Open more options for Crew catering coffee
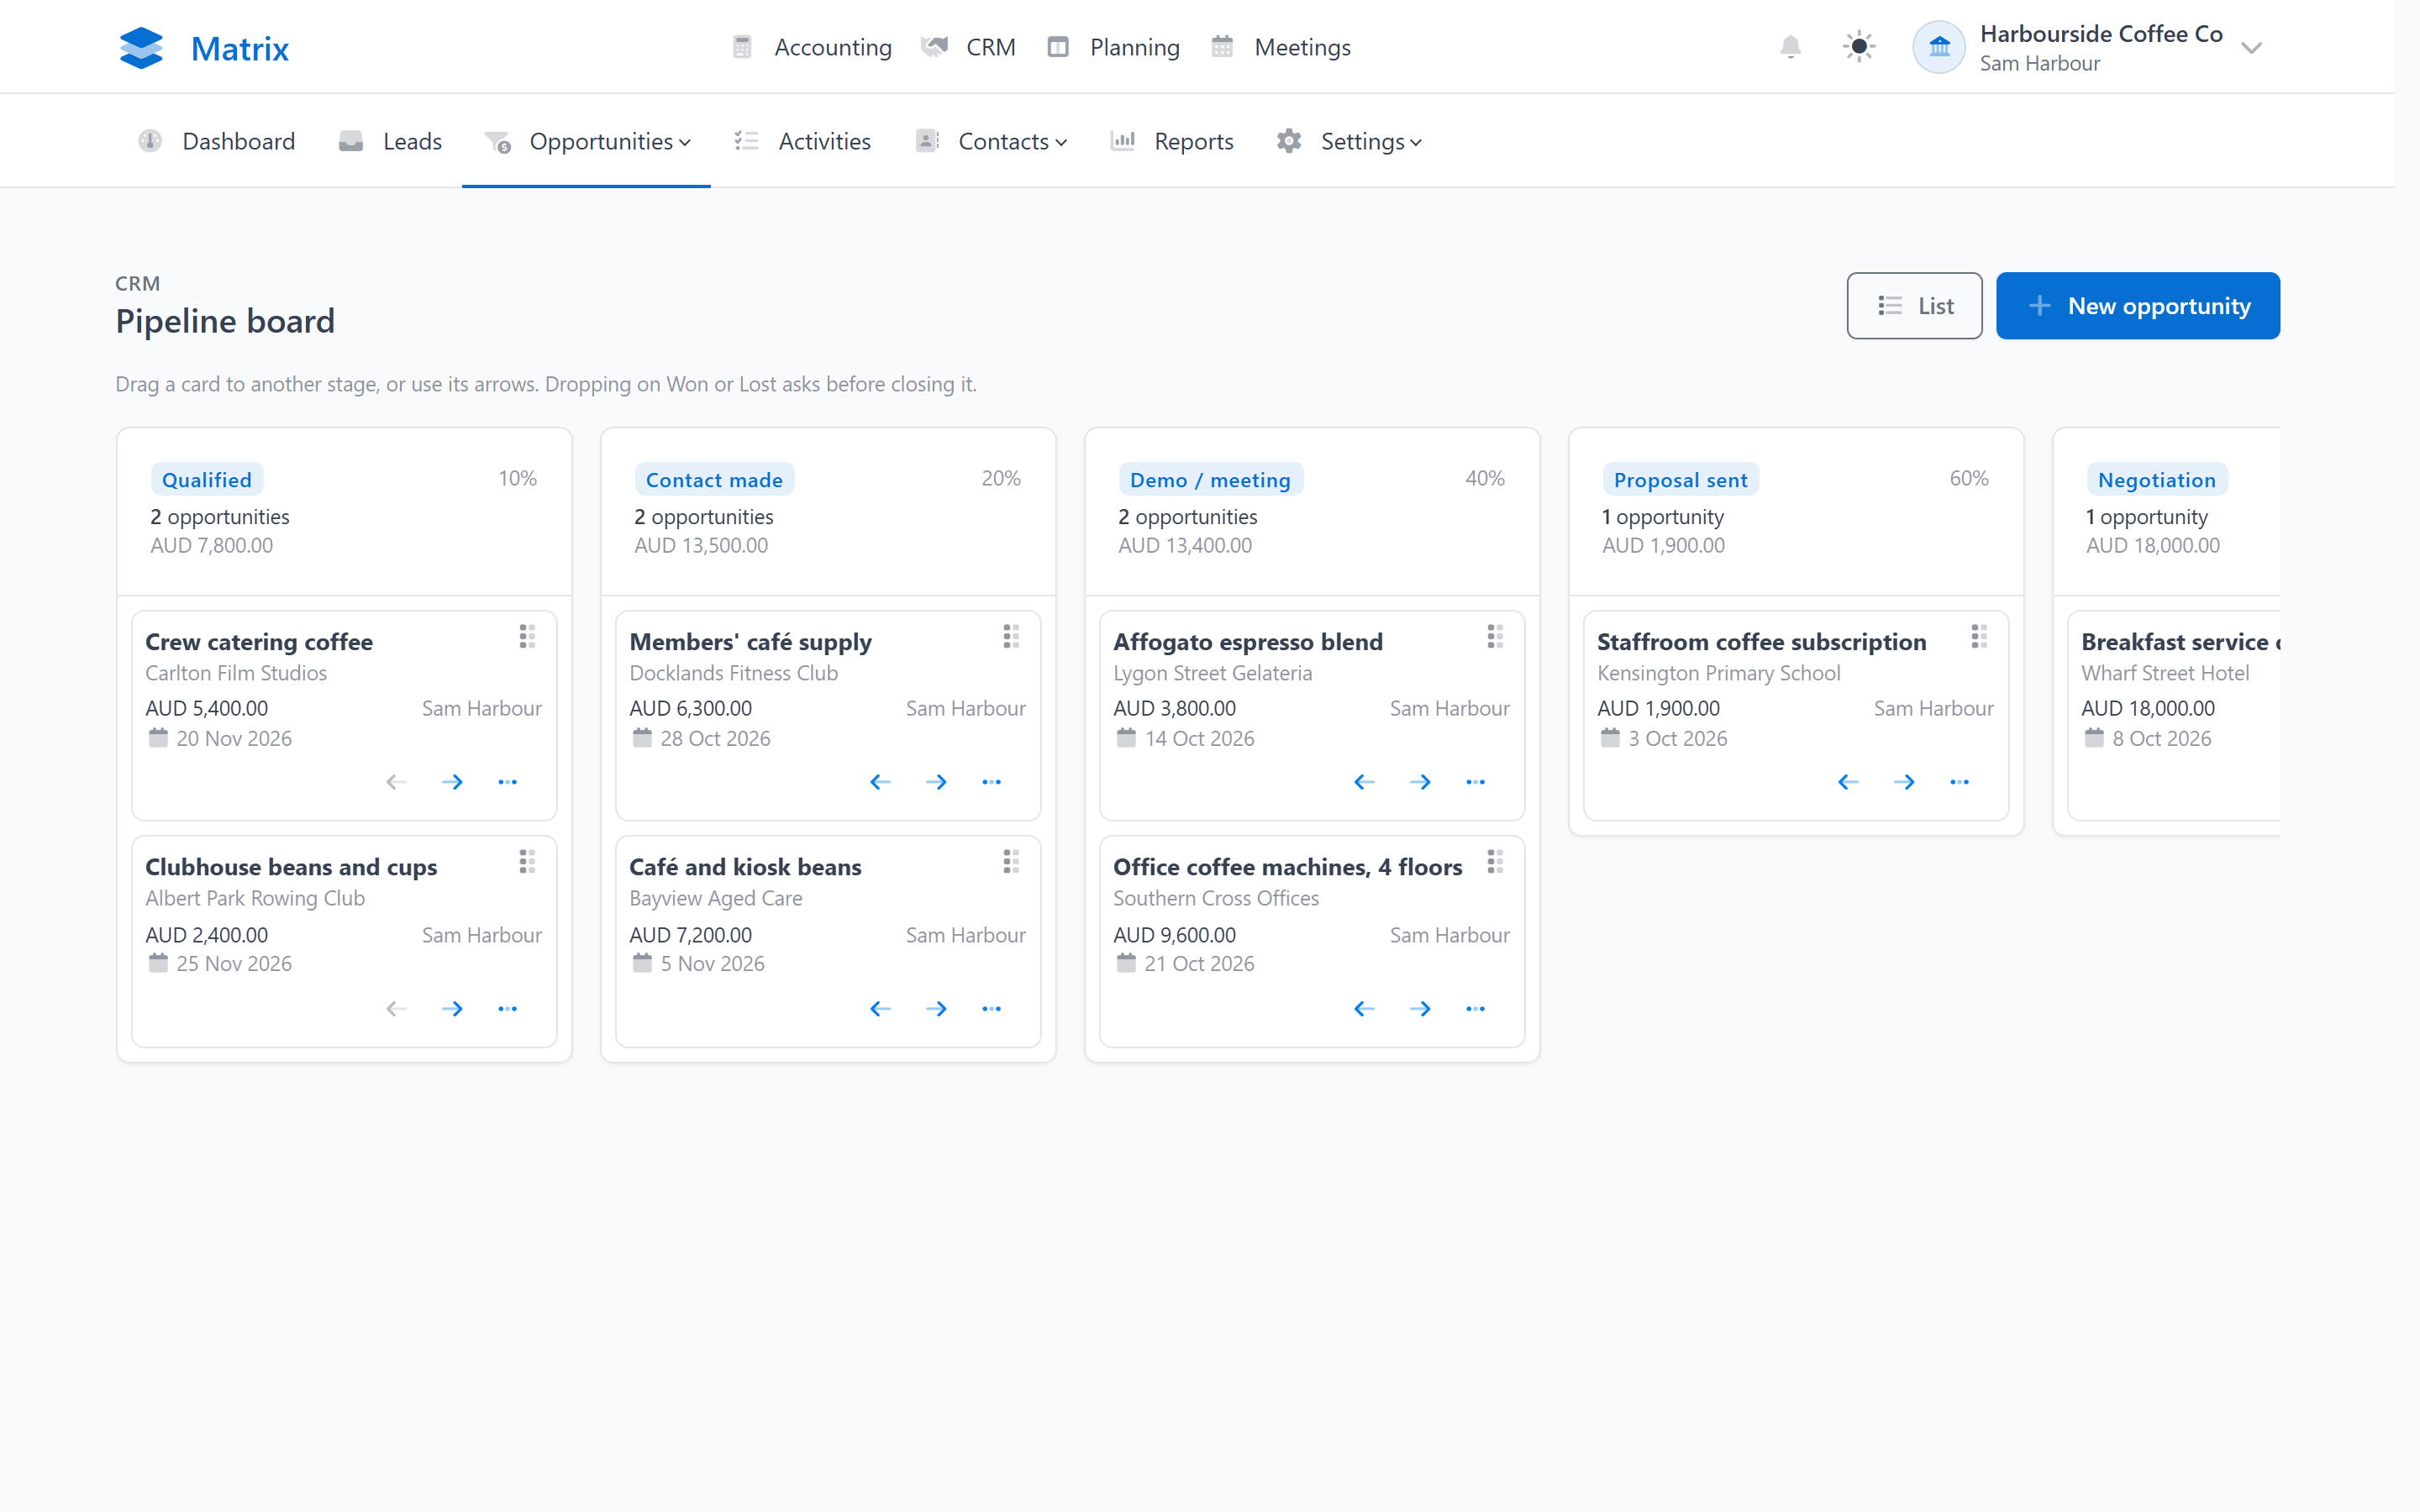This screenshot has height=1512, width=2420. [508, 782]
